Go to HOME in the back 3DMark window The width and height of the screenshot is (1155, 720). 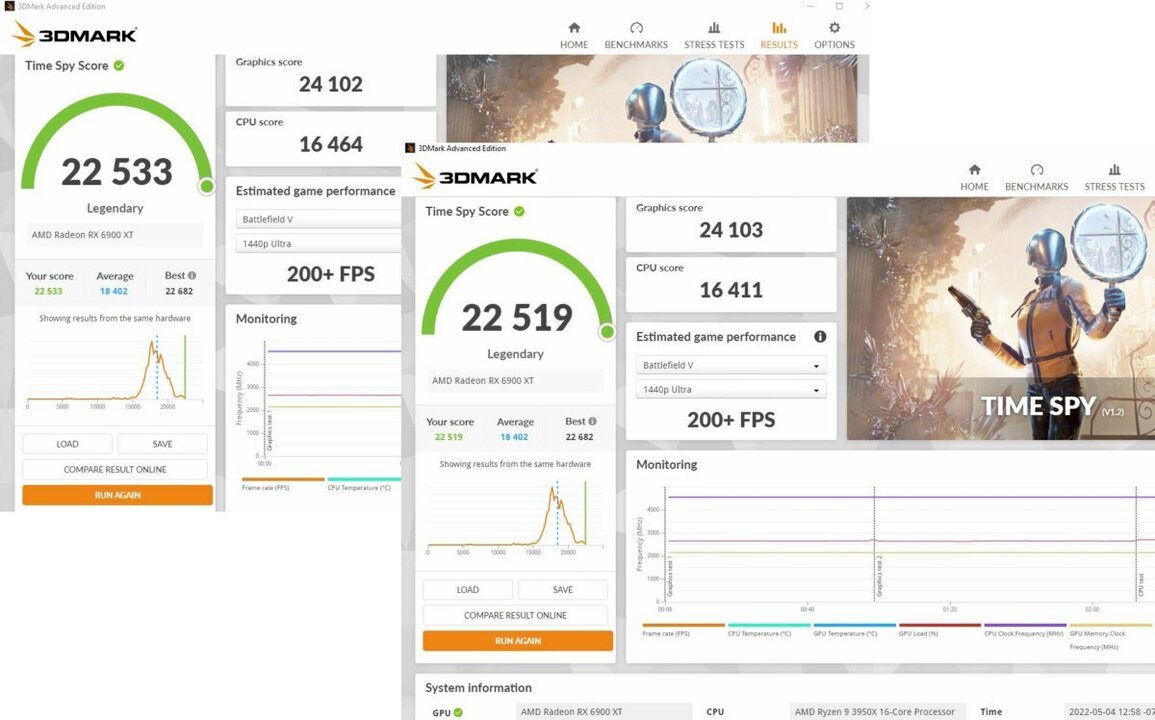[x=574, y=35]
